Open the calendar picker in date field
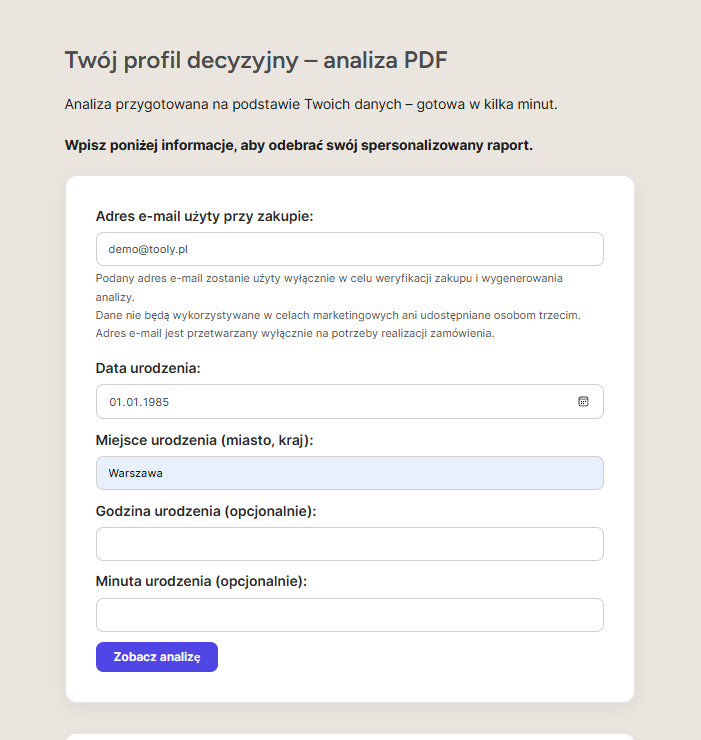 click(x=583, y=401)
